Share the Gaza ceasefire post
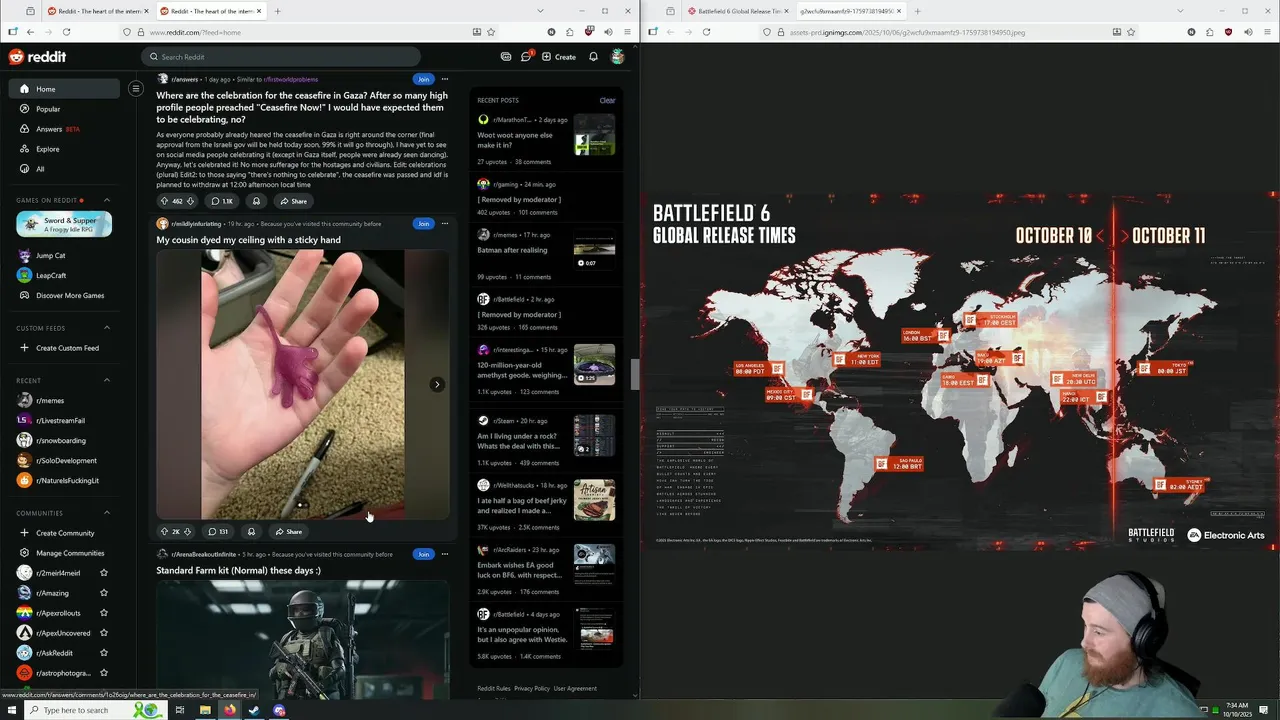Viewport: 1280px width, 720px height. click(292, 201)
